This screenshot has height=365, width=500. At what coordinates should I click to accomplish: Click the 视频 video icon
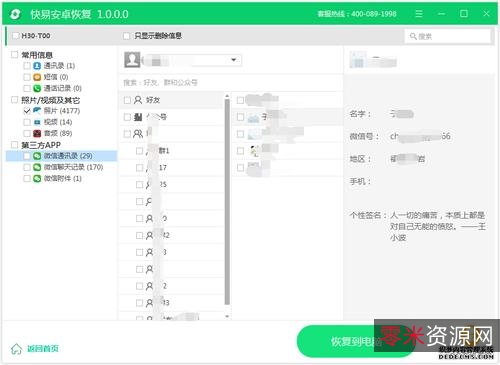(x=37, y=122)
